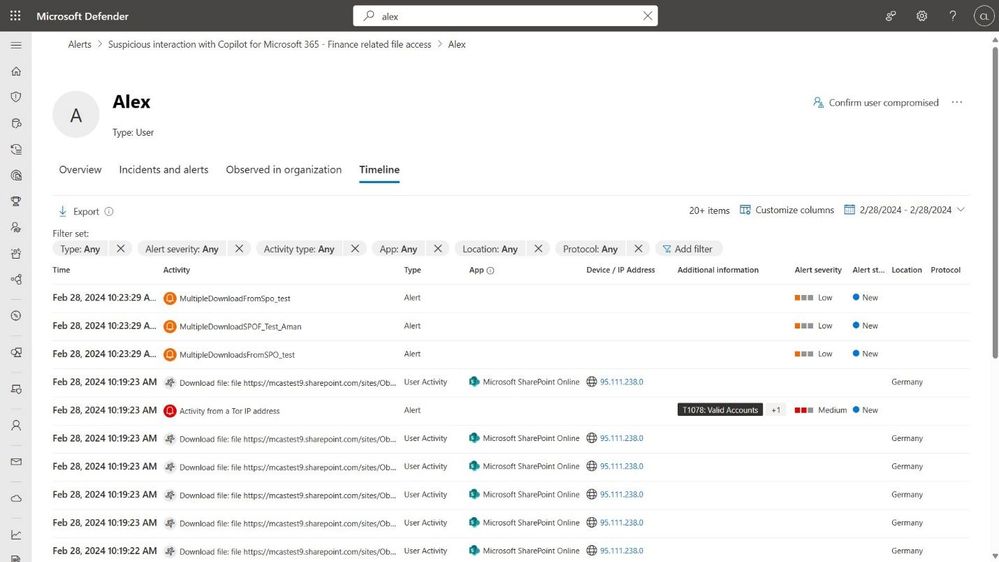
Task: Open the Type: Any filter
Action: click(x=80, y=249)
